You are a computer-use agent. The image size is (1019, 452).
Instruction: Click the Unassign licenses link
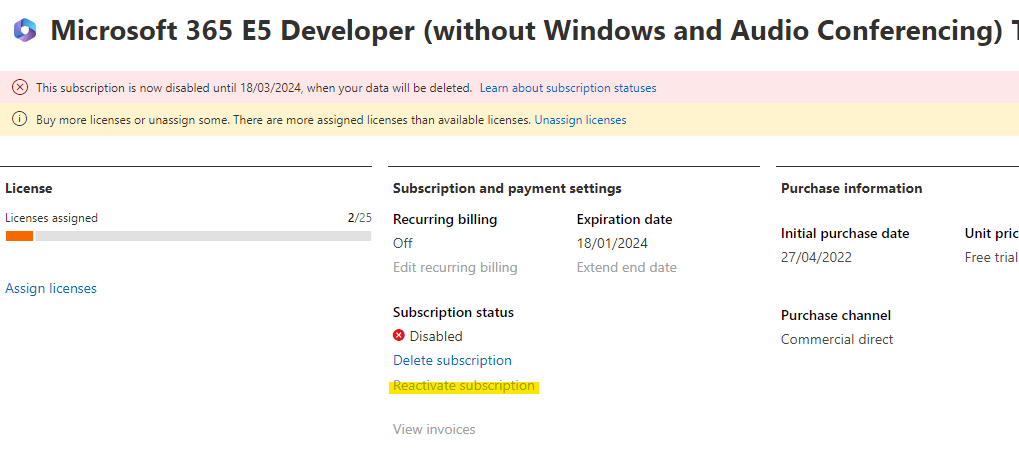(x=580, y=119)
